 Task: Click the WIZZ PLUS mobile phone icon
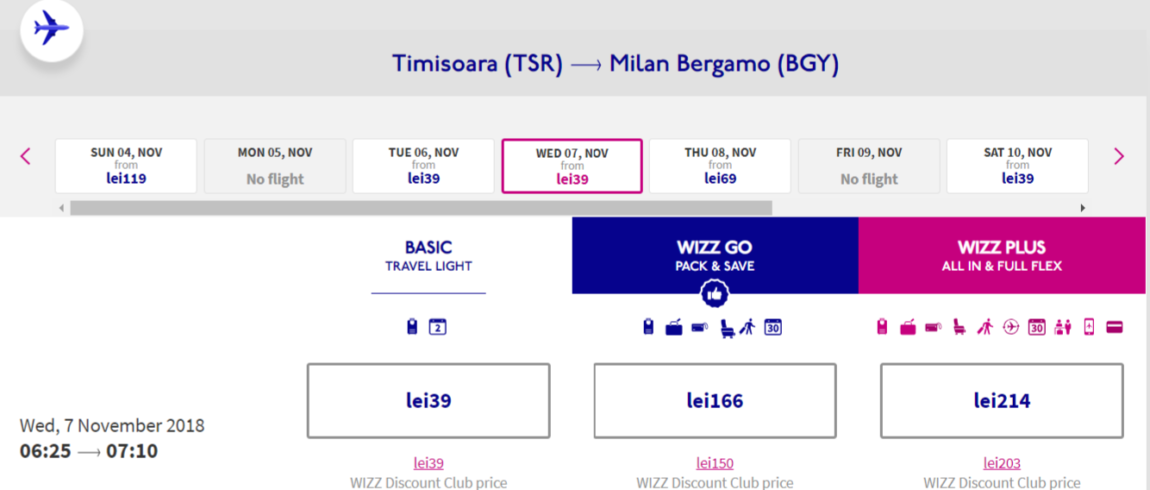coord(1089,327)
